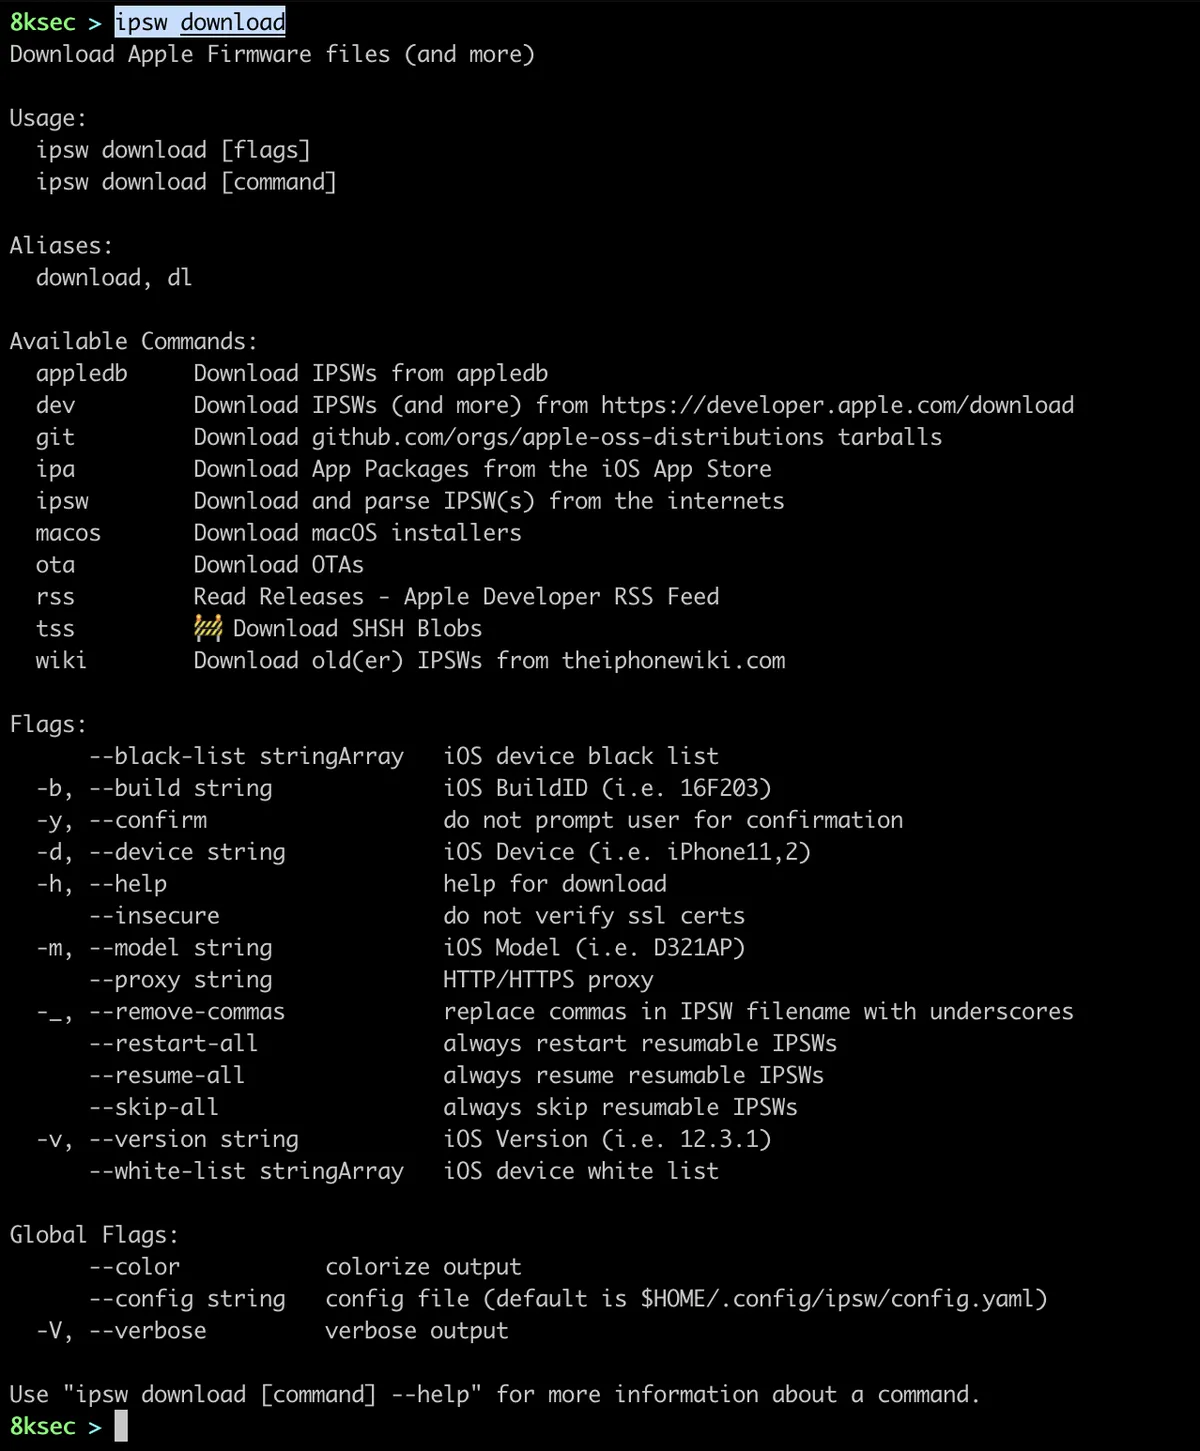Click the github.com/orgs/apple-oss-distributions link text

click(567, 437)
